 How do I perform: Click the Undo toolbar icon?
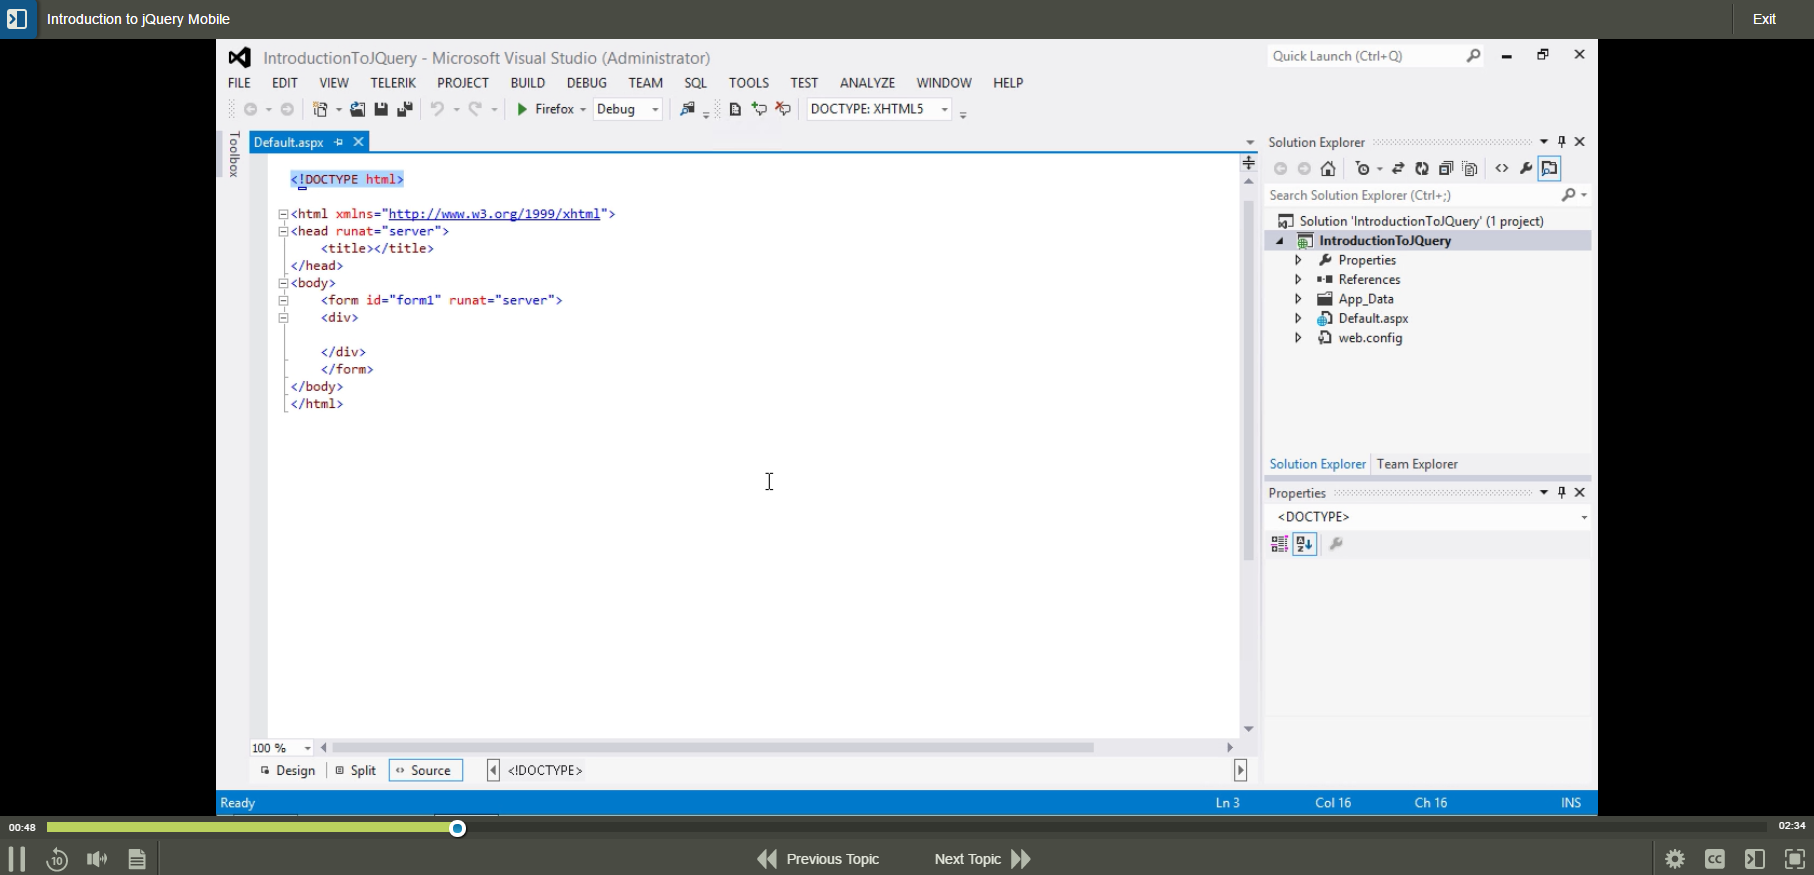click(438, 109)
